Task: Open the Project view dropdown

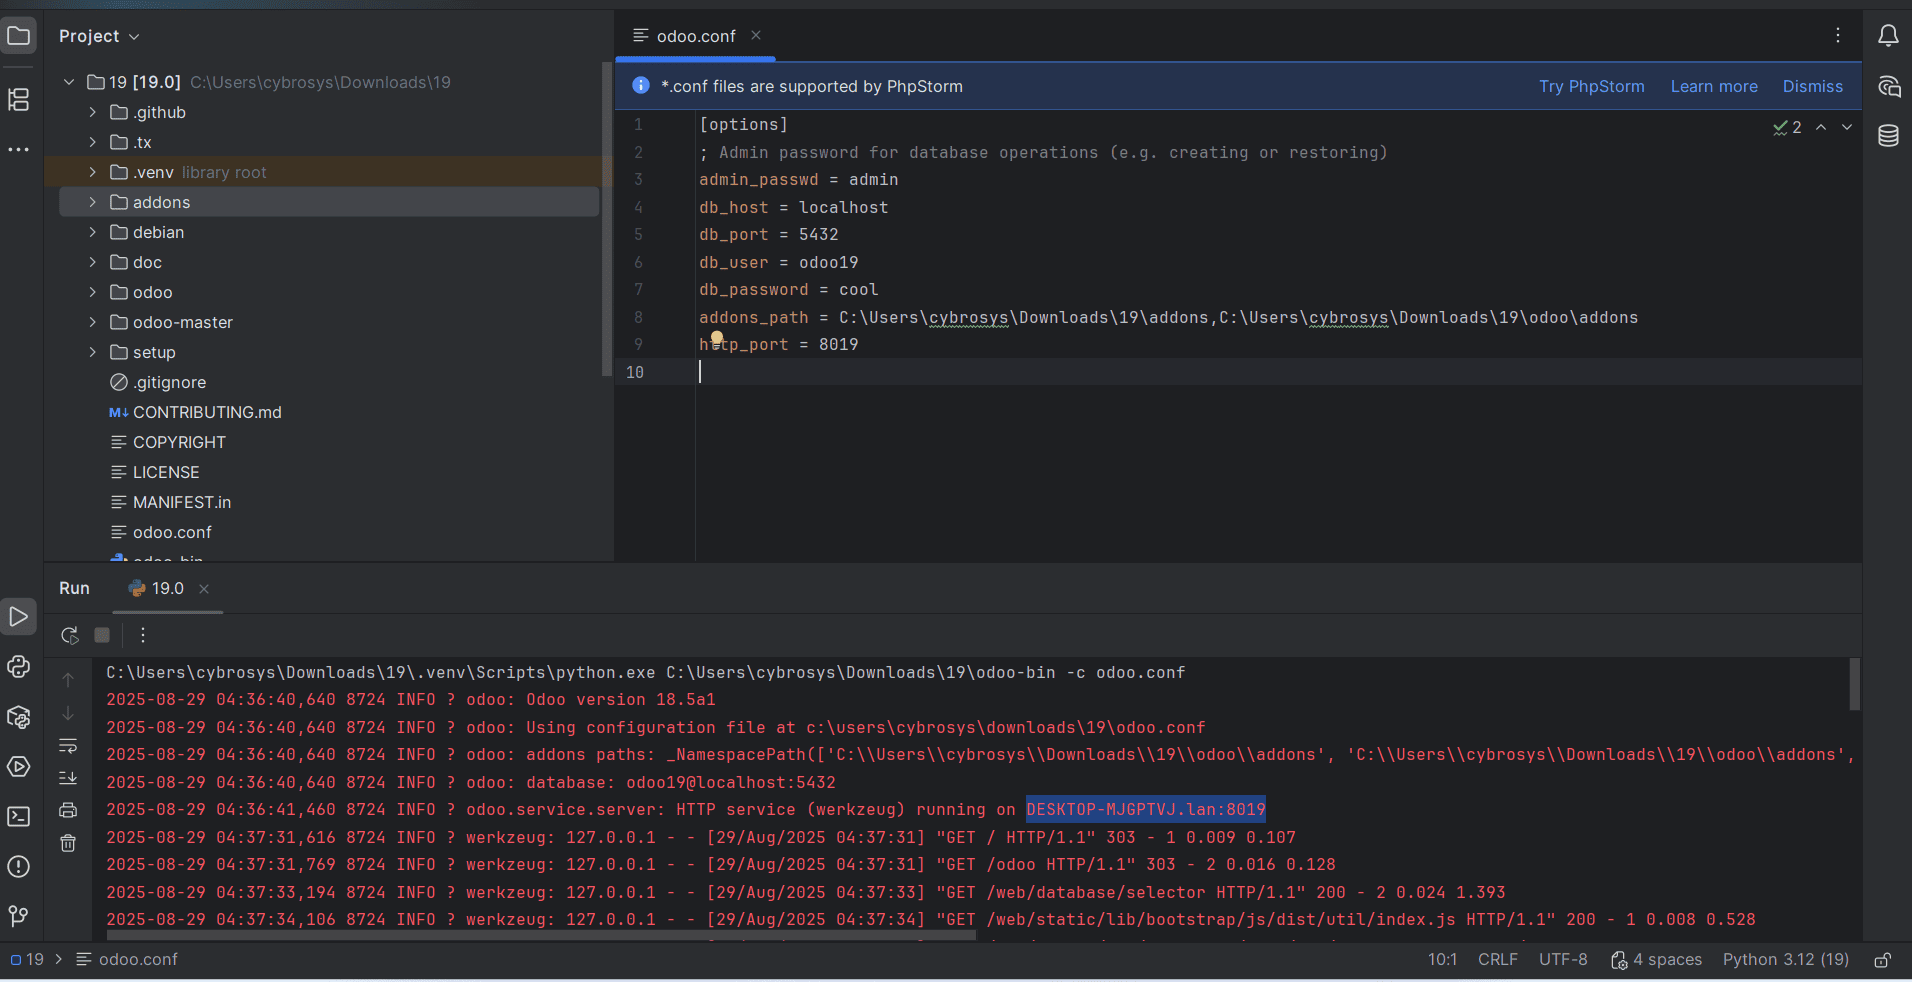Action: click(x=99, y=36)
